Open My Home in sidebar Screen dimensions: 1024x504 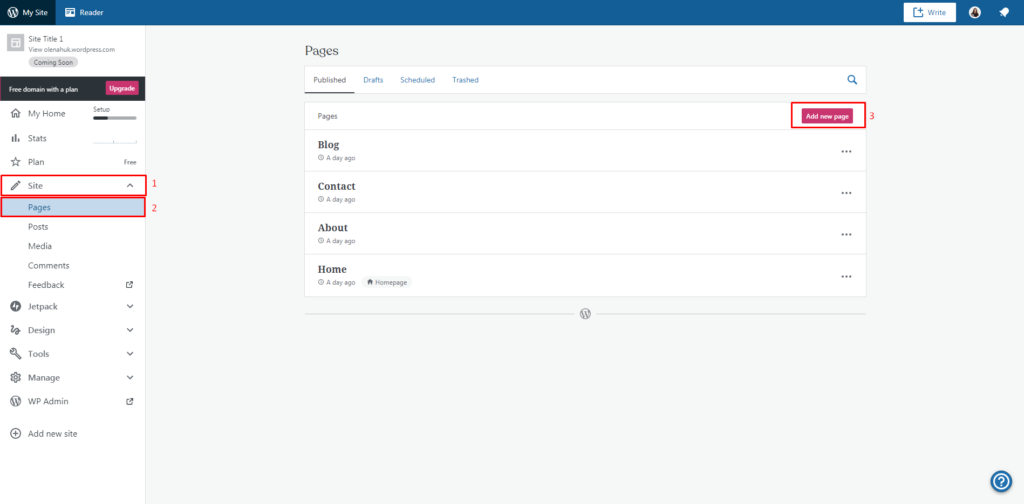pos(46,114)
